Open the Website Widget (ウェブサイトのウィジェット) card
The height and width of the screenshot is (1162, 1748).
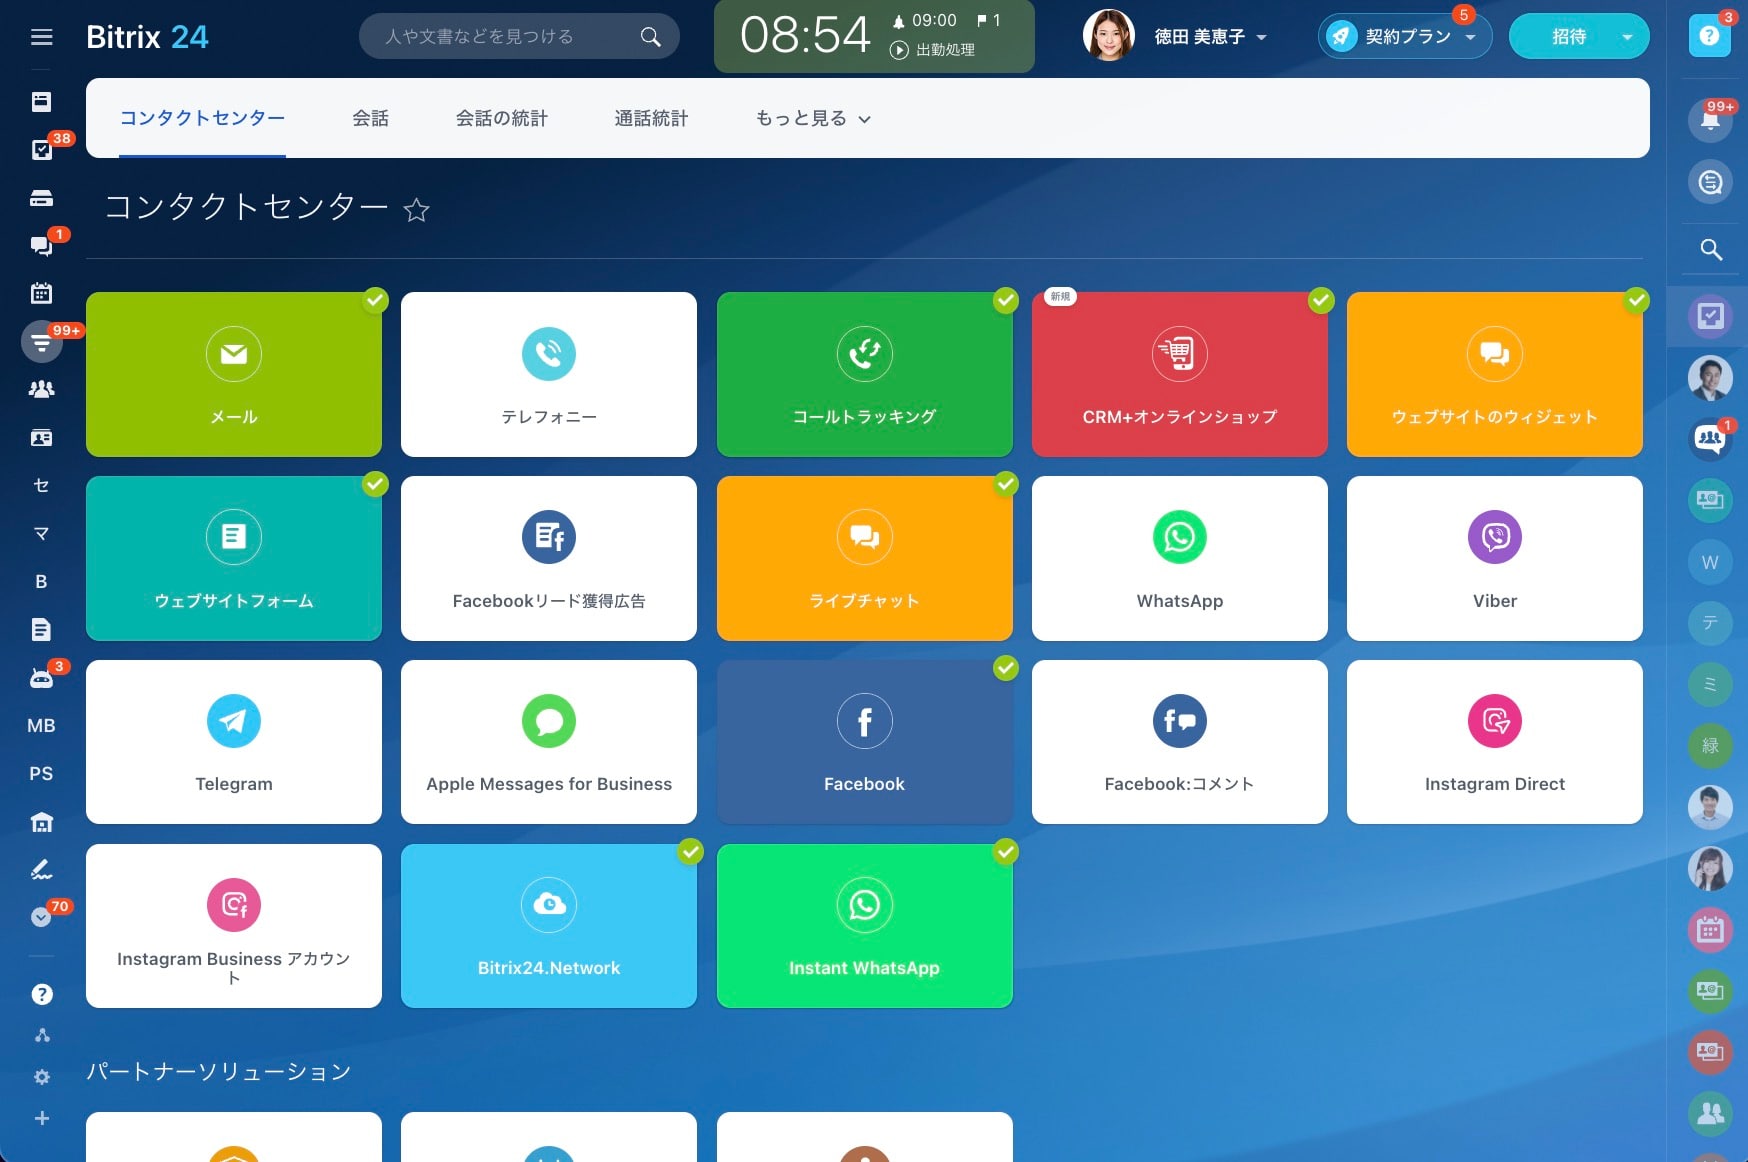[1495, 374]
